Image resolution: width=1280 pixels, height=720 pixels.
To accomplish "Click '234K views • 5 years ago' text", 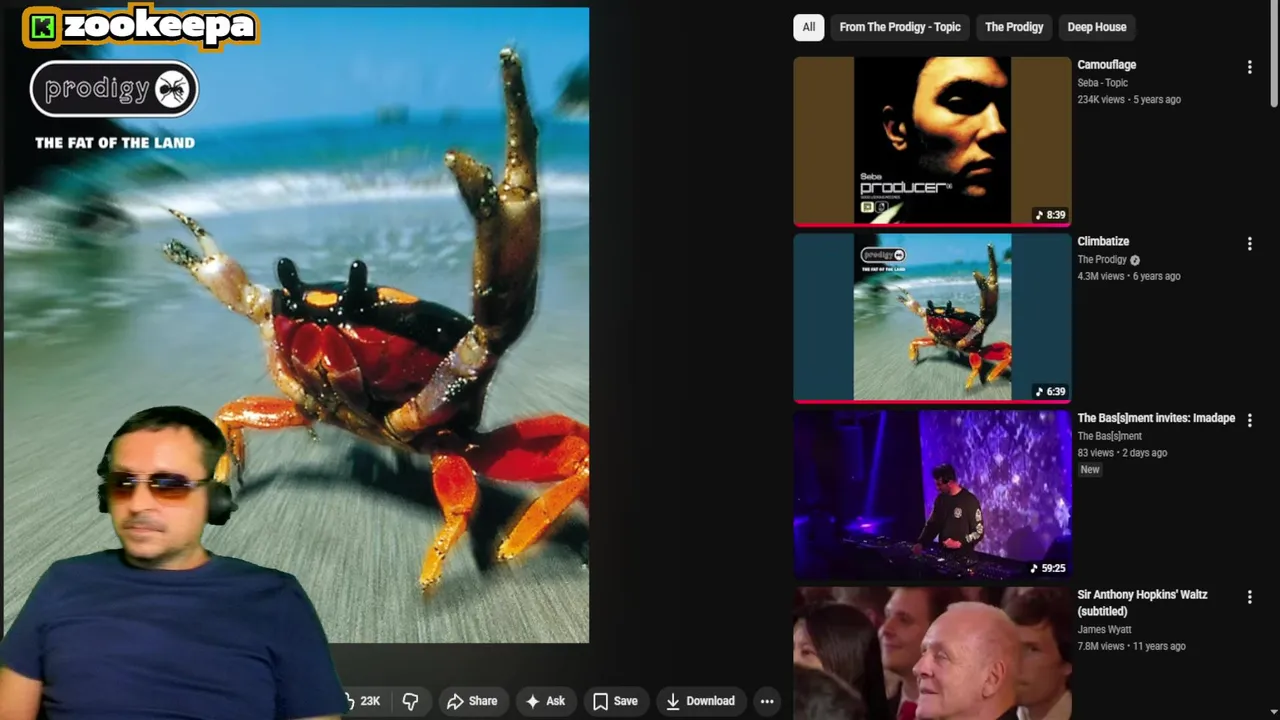I will pyautogui.click(x=1129, y=100).
